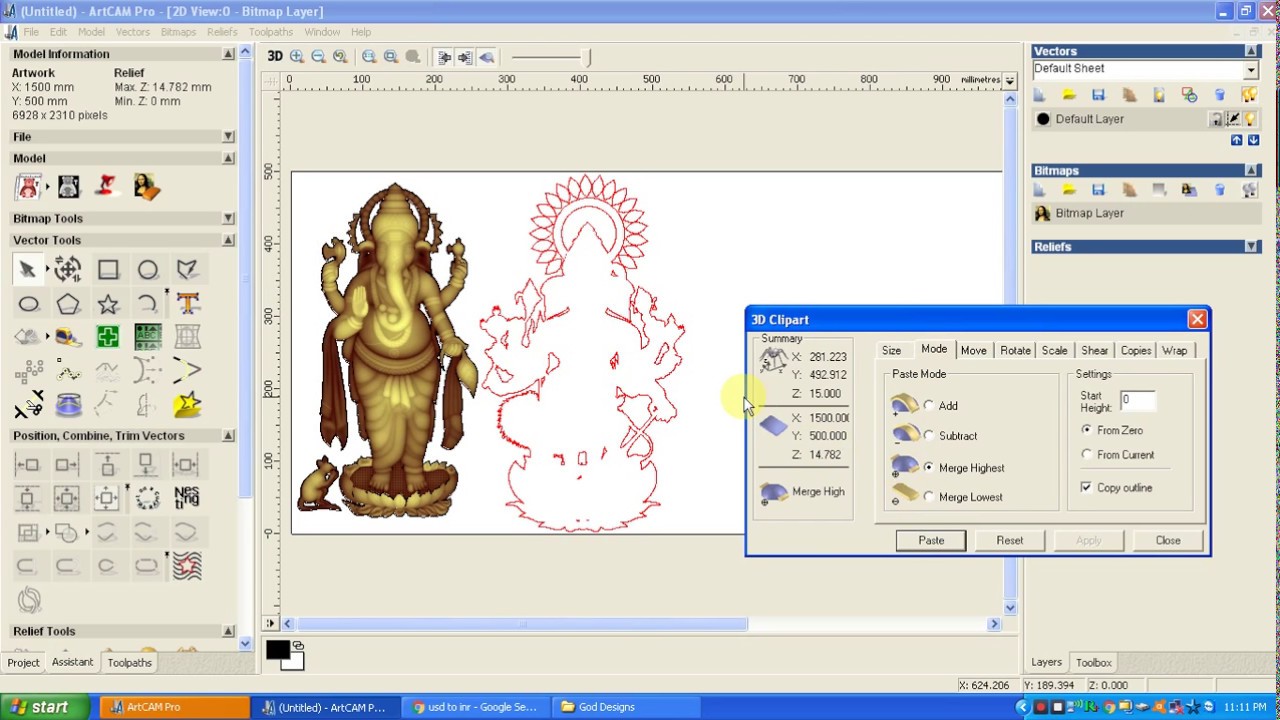Select the Merge Highest radio button
Viewport: 1280px width, 720px height.
click(x=929, y=468)
